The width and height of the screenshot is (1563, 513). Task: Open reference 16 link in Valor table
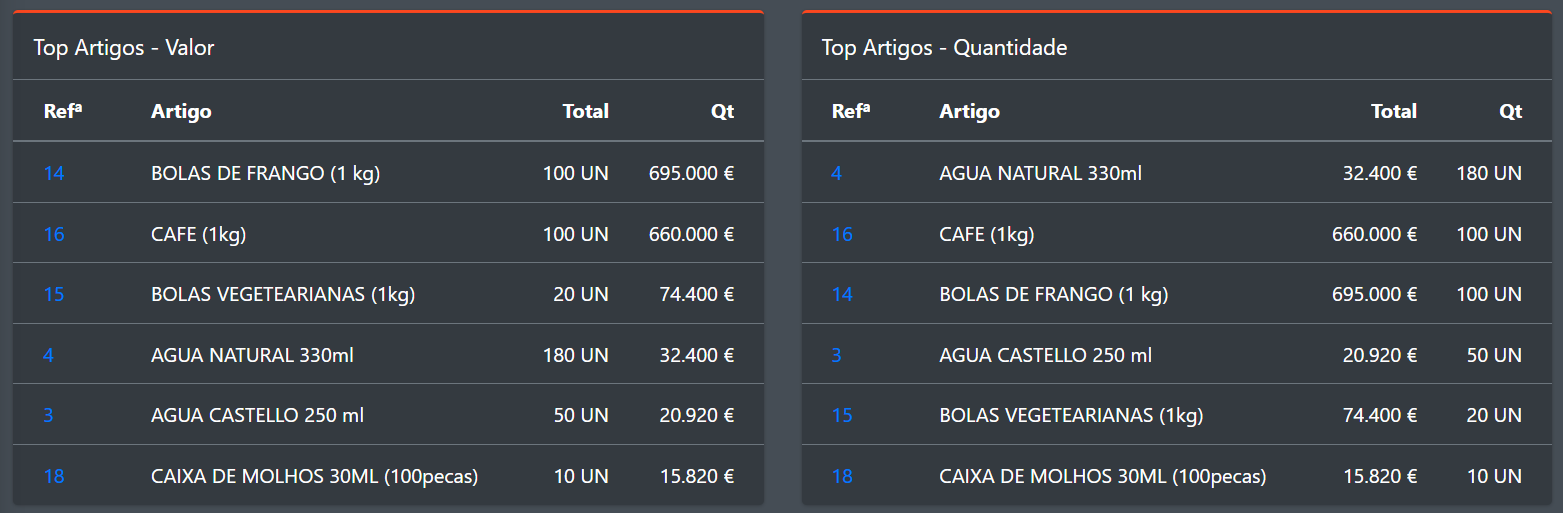pyautogui.click(x=54, y=234)
